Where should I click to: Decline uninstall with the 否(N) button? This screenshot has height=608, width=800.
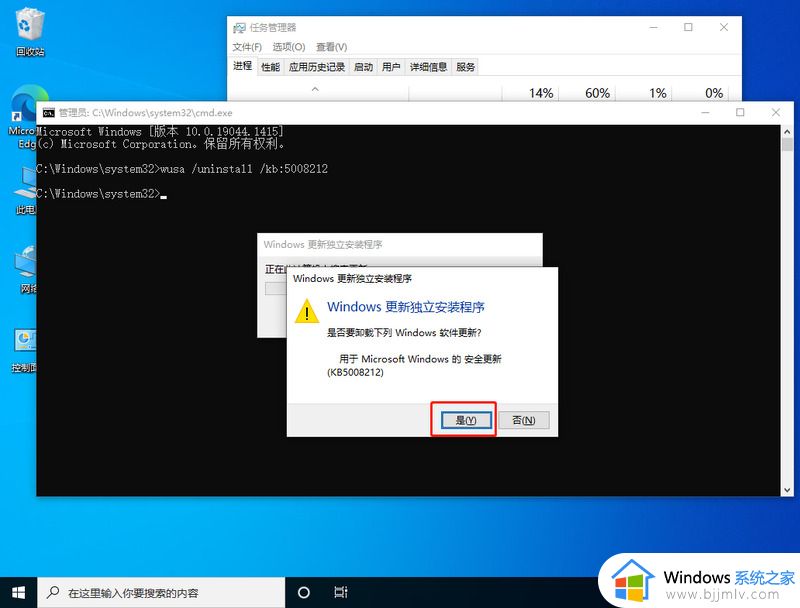pos(523,420)
